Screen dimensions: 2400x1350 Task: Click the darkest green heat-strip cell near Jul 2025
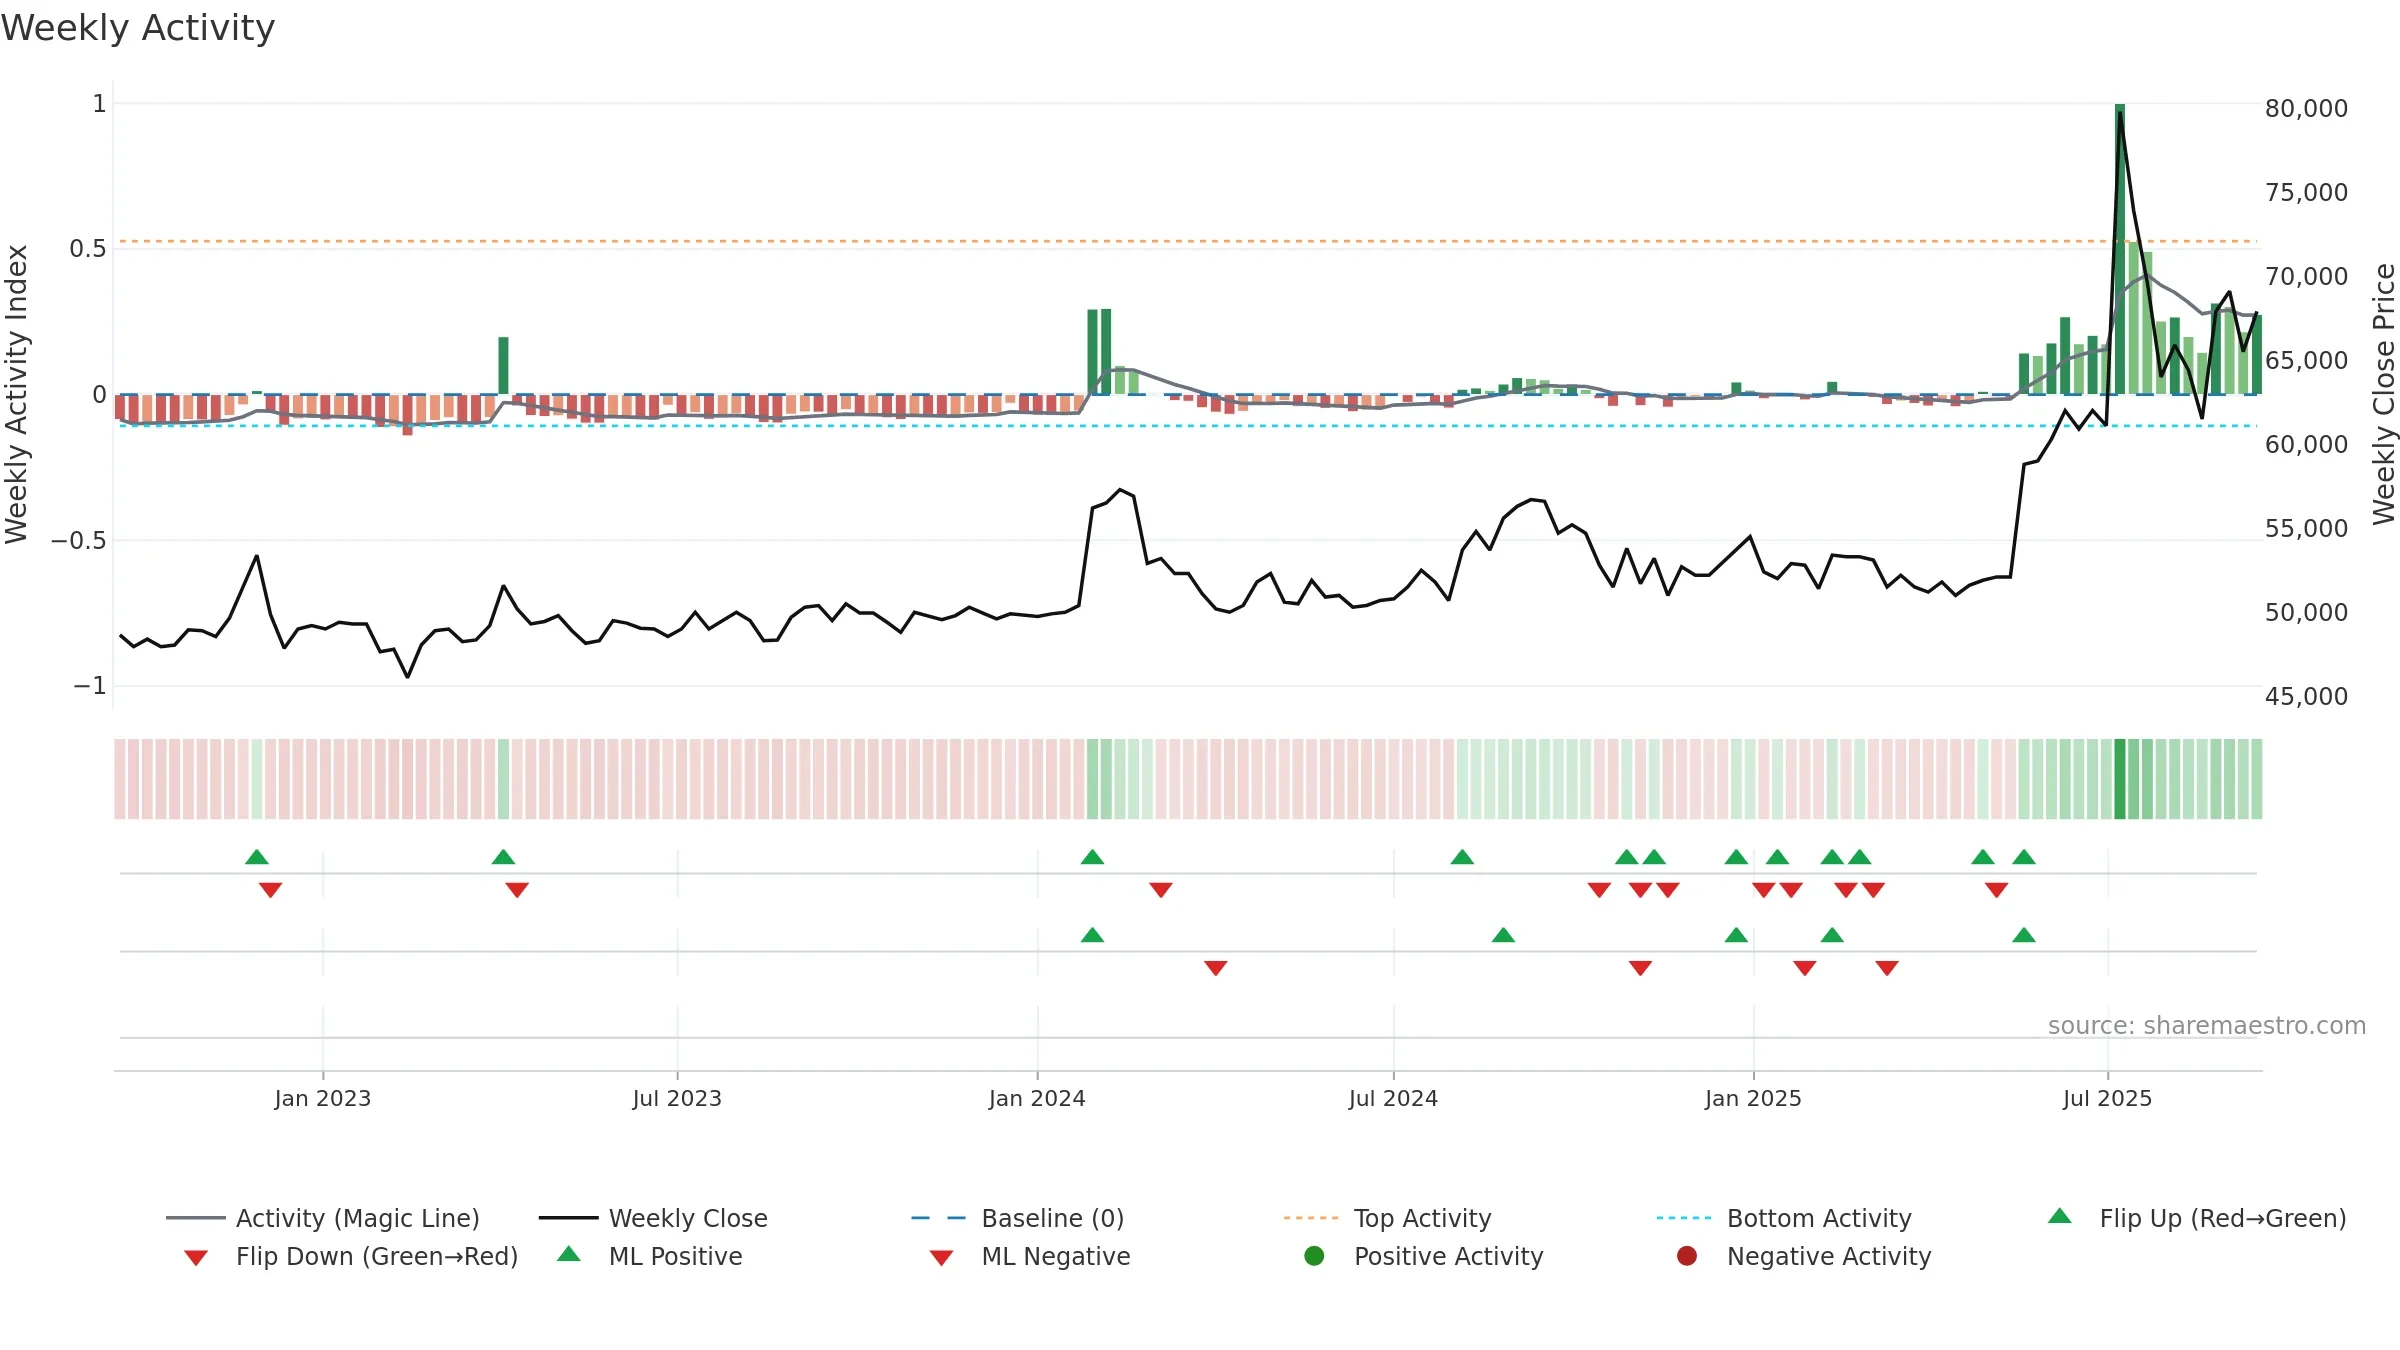[2120, 779]
